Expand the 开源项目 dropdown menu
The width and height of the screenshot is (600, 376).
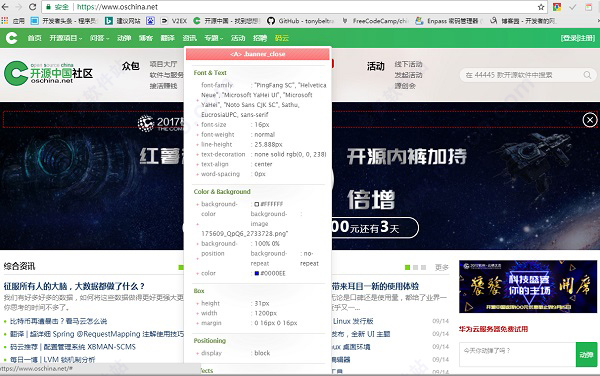(x=65, y=38)
